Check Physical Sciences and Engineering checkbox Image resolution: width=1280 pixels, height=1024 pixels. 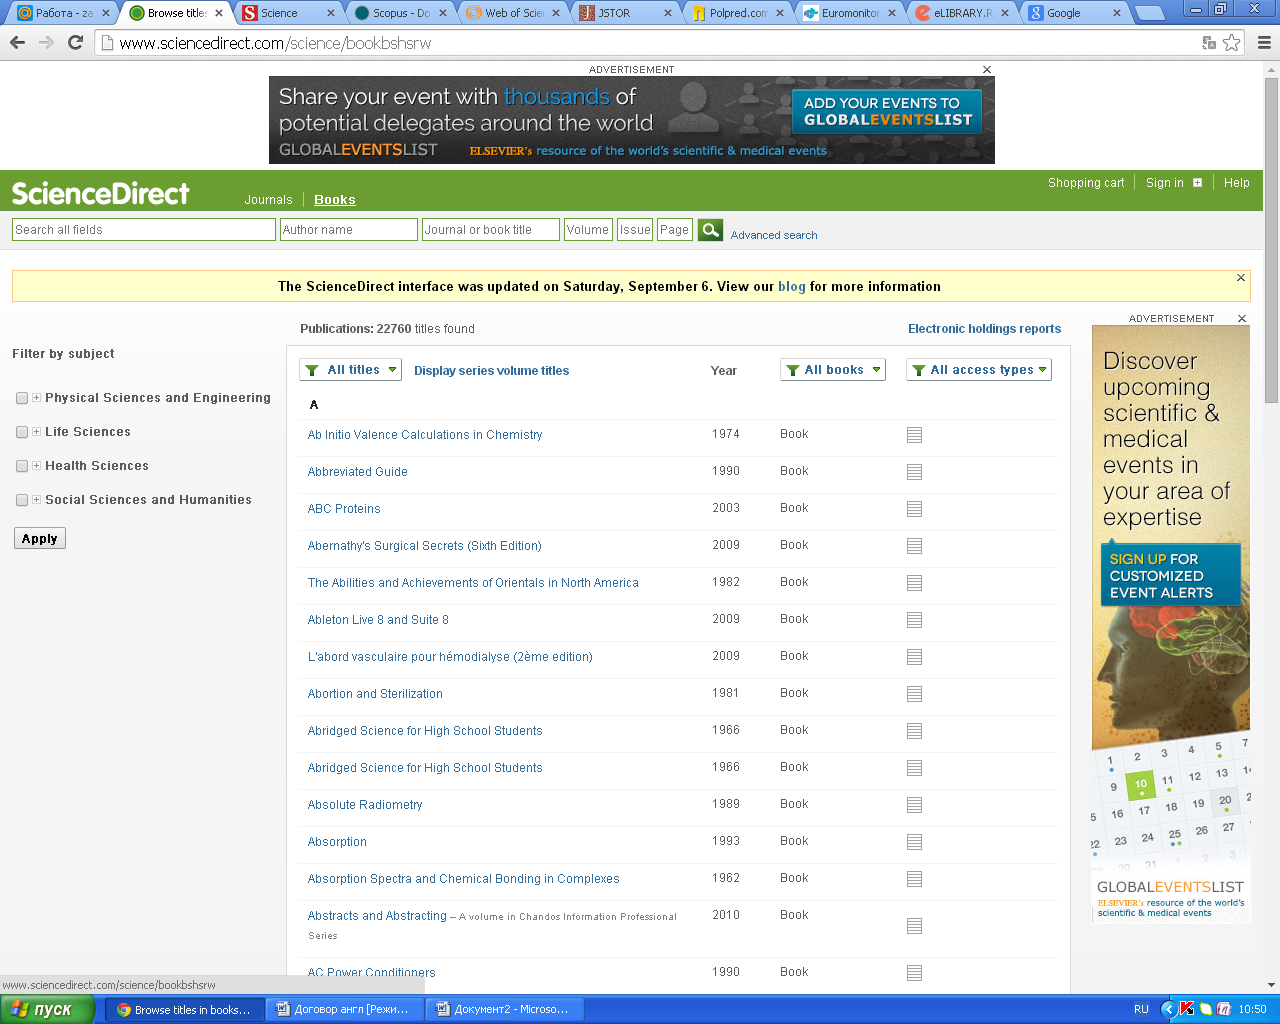pos(22,398)
